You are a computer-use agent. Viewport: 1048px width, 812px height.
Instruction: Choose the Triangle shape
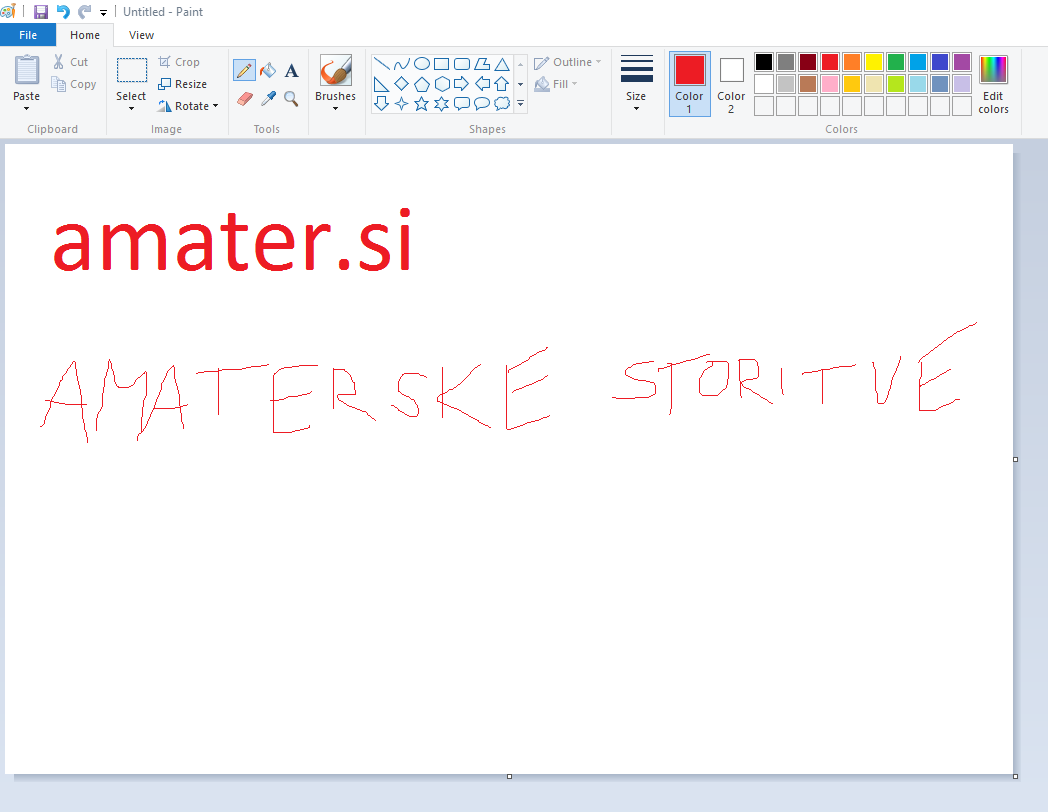tap(502, 64)
